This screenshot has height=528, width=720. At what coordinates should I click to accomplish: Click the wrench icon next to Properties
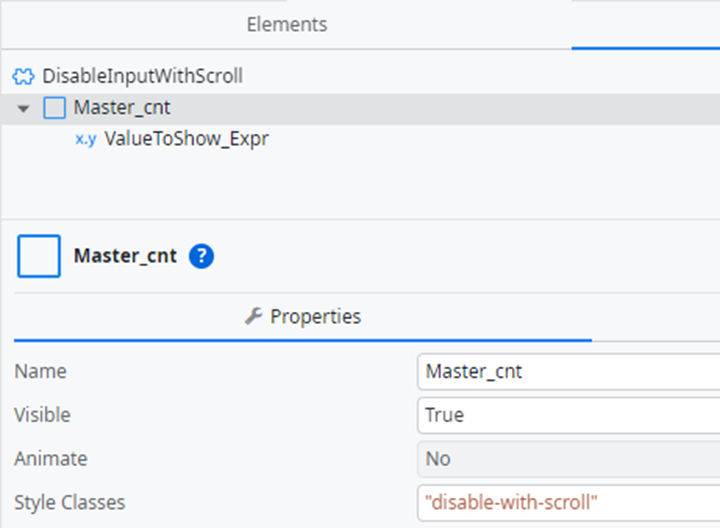pos(253,316)
